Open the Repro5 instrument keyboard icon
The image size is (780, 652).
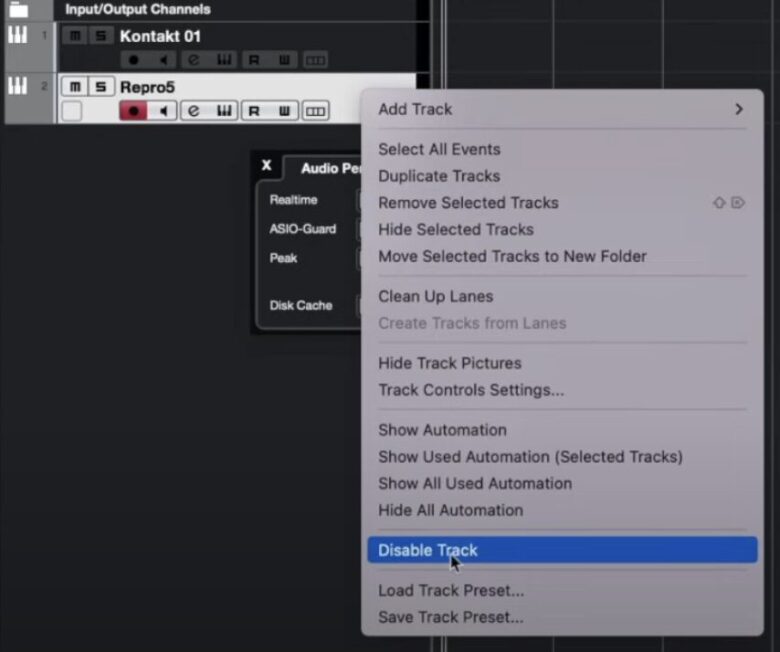[224, 111]
